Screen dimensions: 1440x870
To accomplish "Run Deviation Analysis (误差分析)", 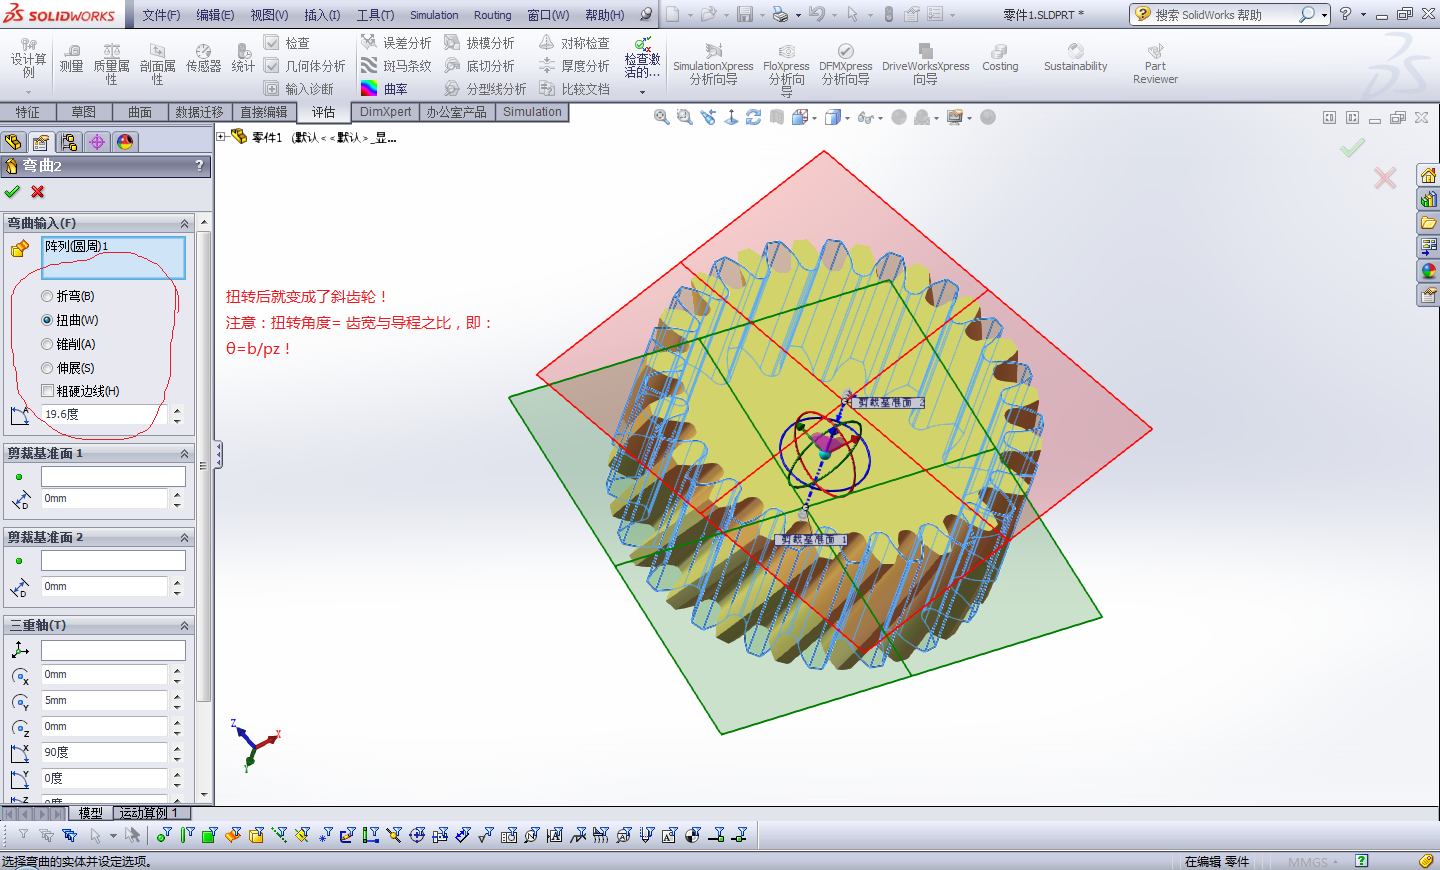I will [x=396, y=43].
